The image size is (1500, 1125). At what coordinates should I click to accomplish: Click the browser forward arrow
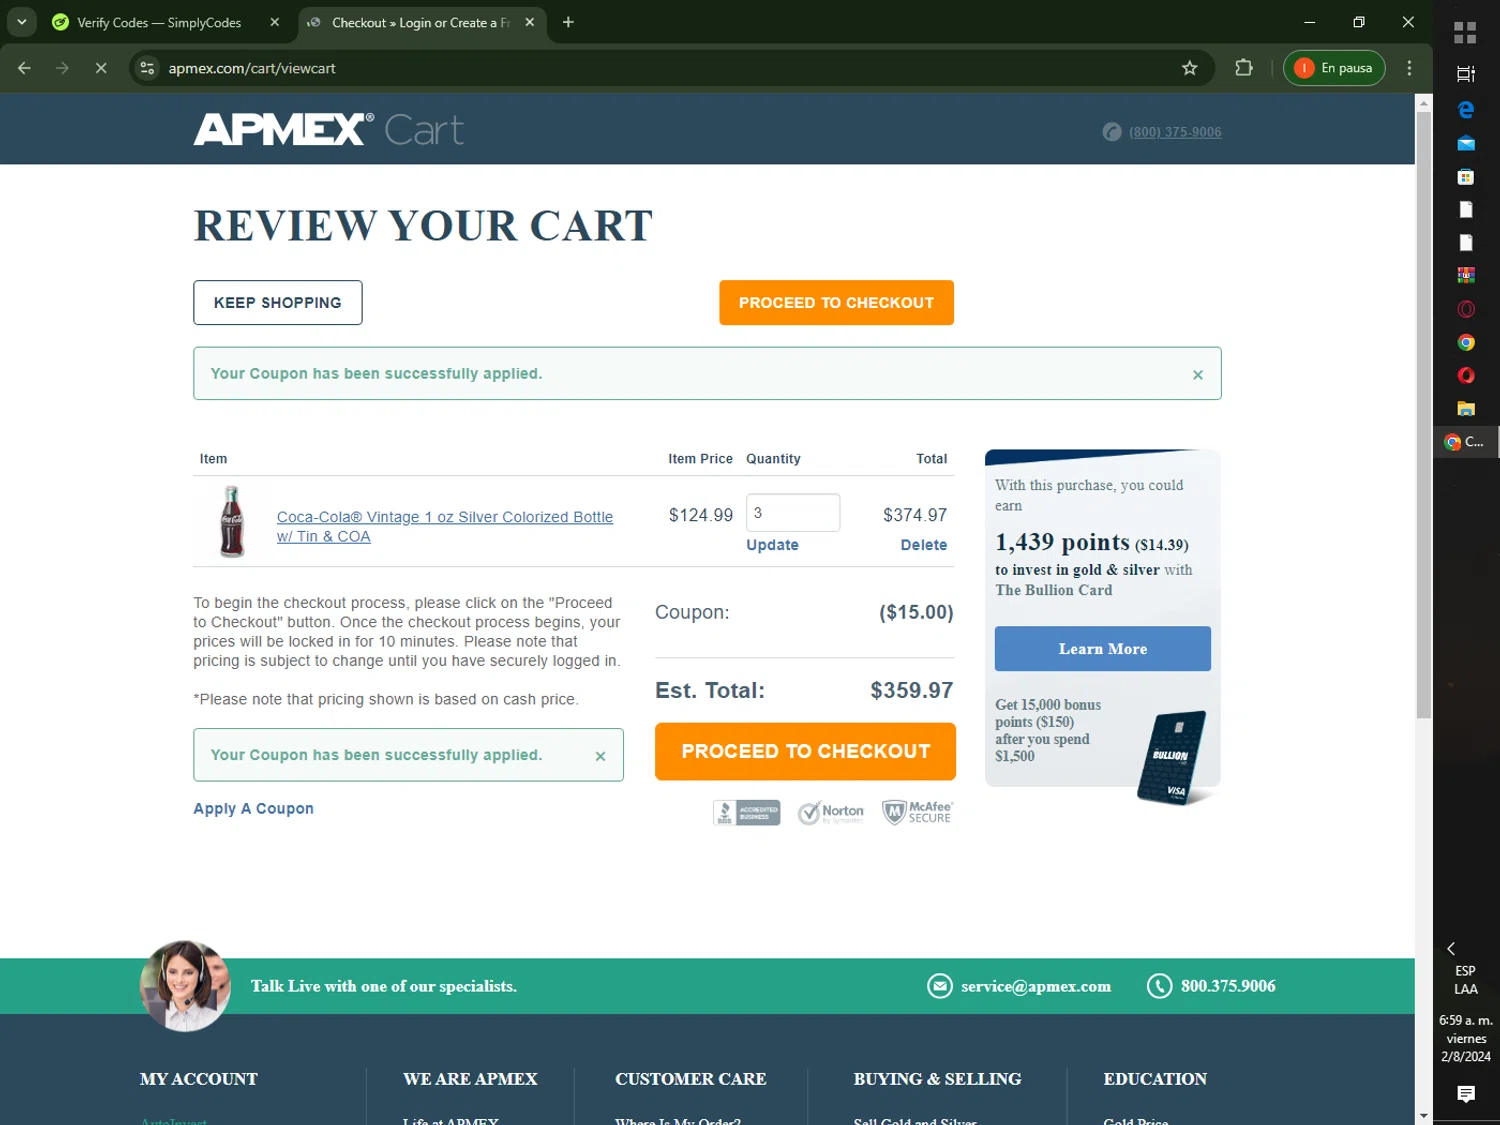[62, 68]
